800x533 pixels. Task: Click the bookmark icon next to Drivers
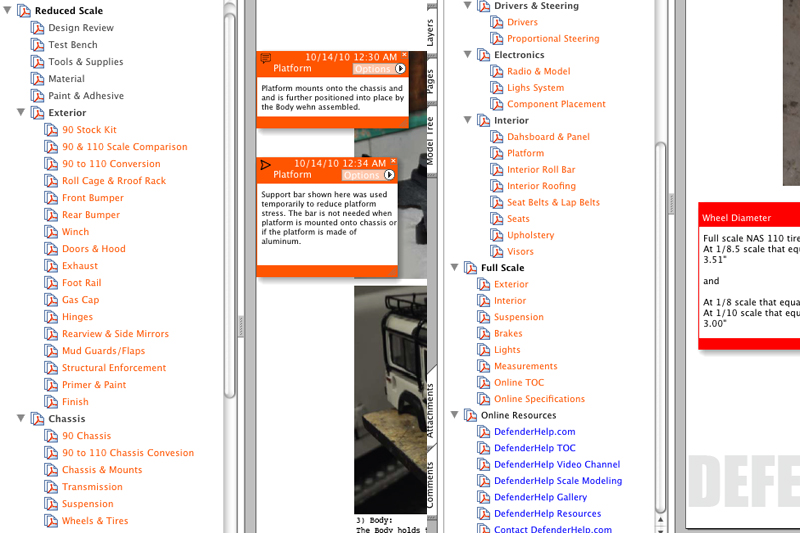(496, 22)
